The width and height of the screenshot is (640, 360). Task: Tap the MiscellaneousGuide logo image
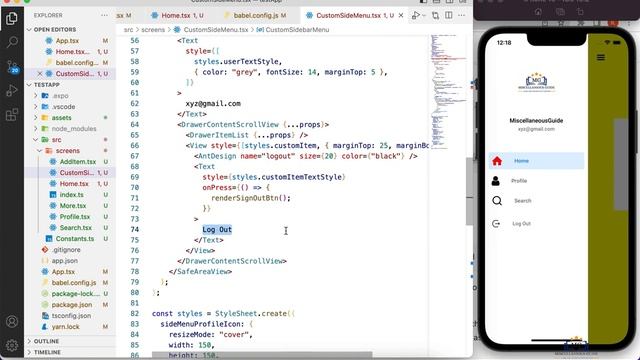(x=536, y=82)
